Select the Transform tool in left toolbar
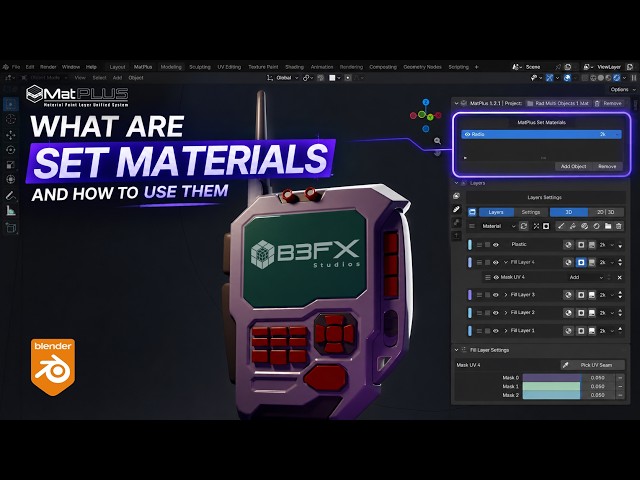640x480 pixels. [x=11, y=180]
